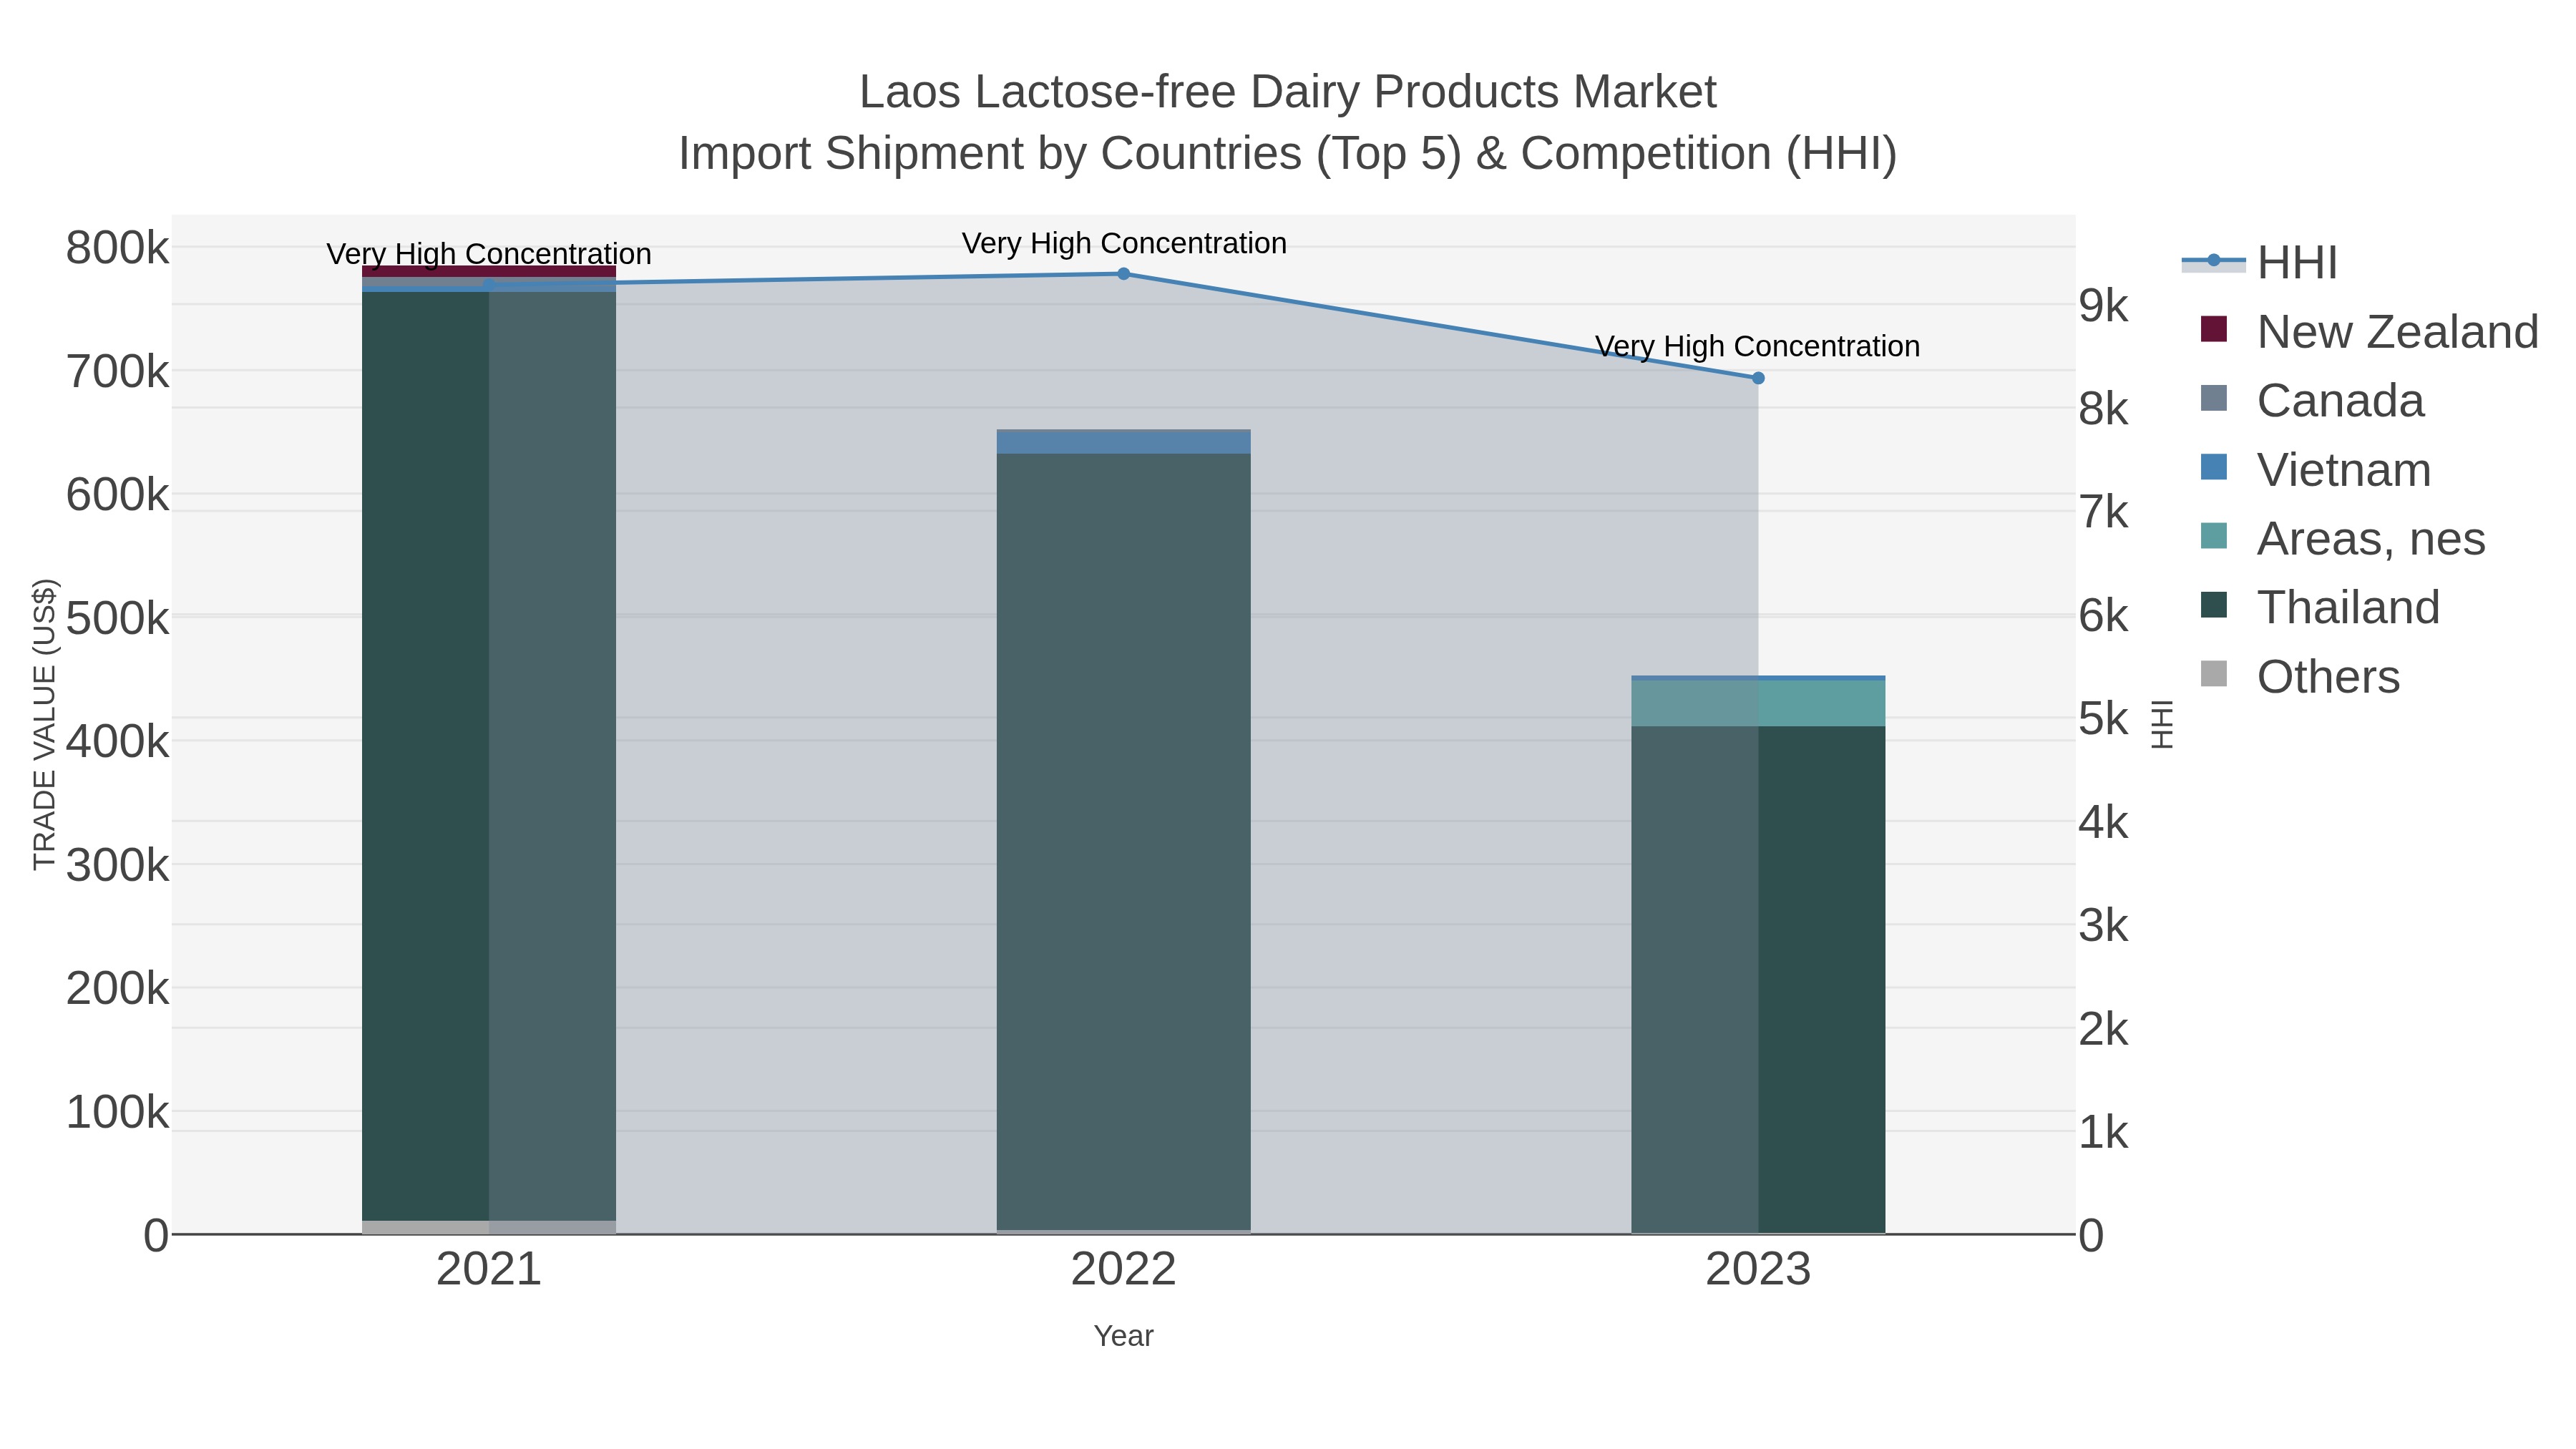The image size is (2576, 1449).
Task: Click the 800k trade value axis tick
Action: tap(117, 248)
